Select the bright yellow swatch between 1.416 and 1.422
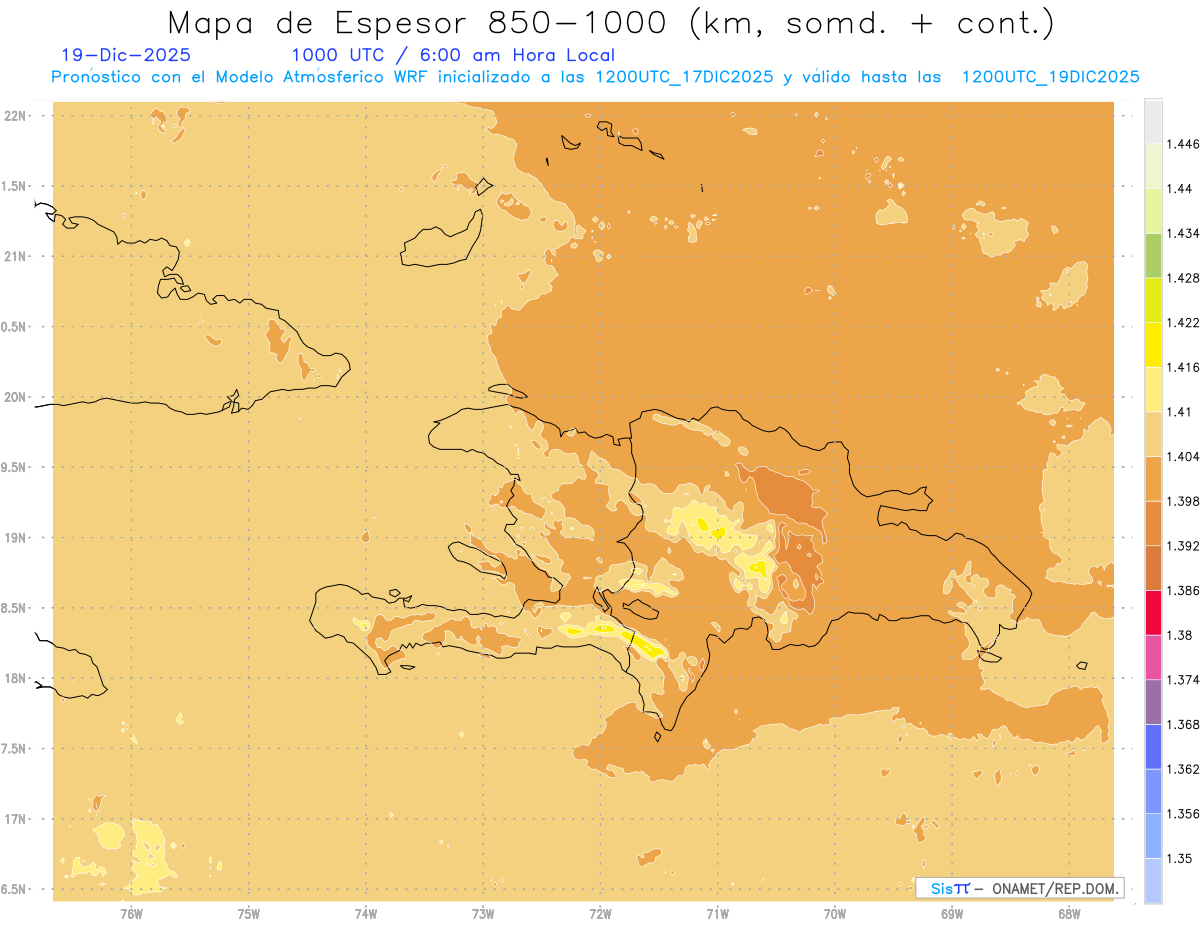The image size is (1200, 927). point(1153,345)
